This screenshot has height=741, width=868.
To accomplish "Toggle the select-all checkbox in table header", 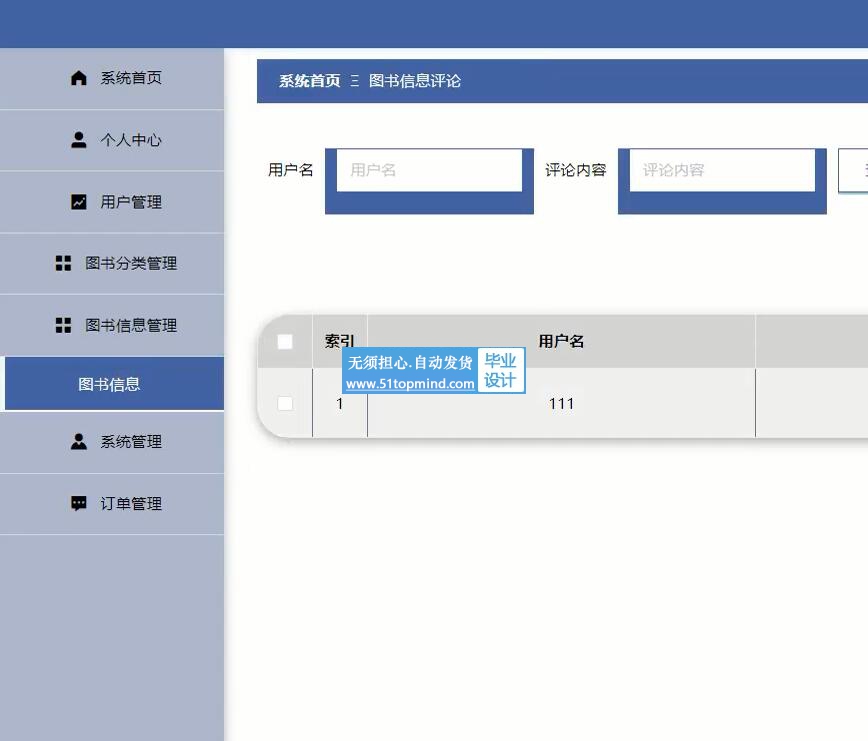I will pyautogui.click(x=285, y=342).
